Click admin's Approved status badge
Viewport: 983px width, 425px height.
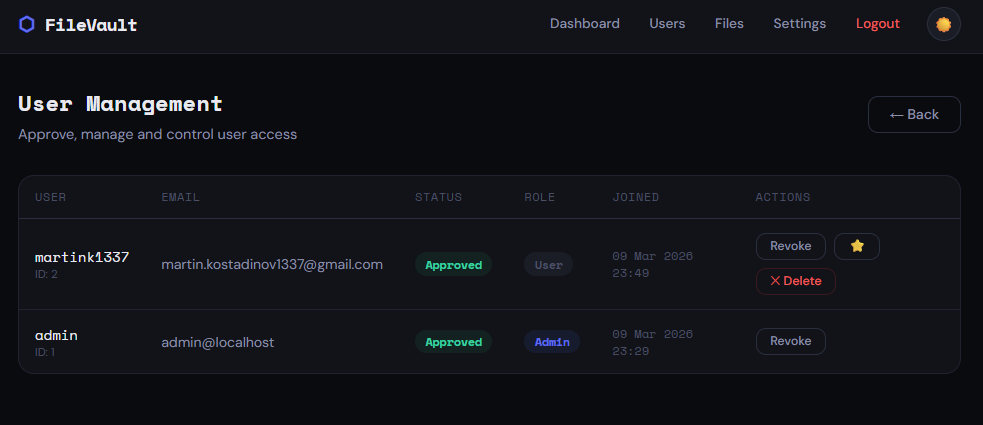click(x=453, y=342)
